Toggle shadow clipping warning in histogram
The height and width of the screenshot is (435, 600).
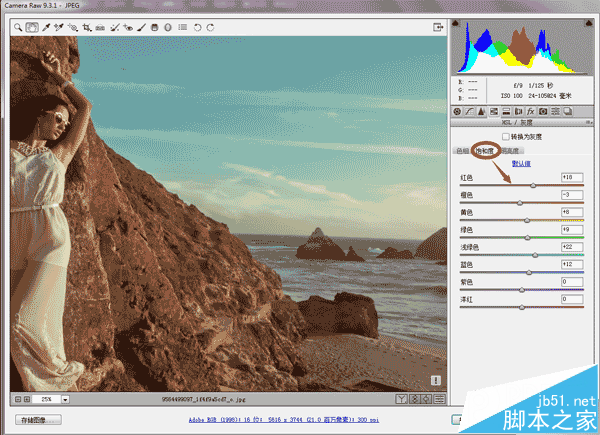(455, 23)
